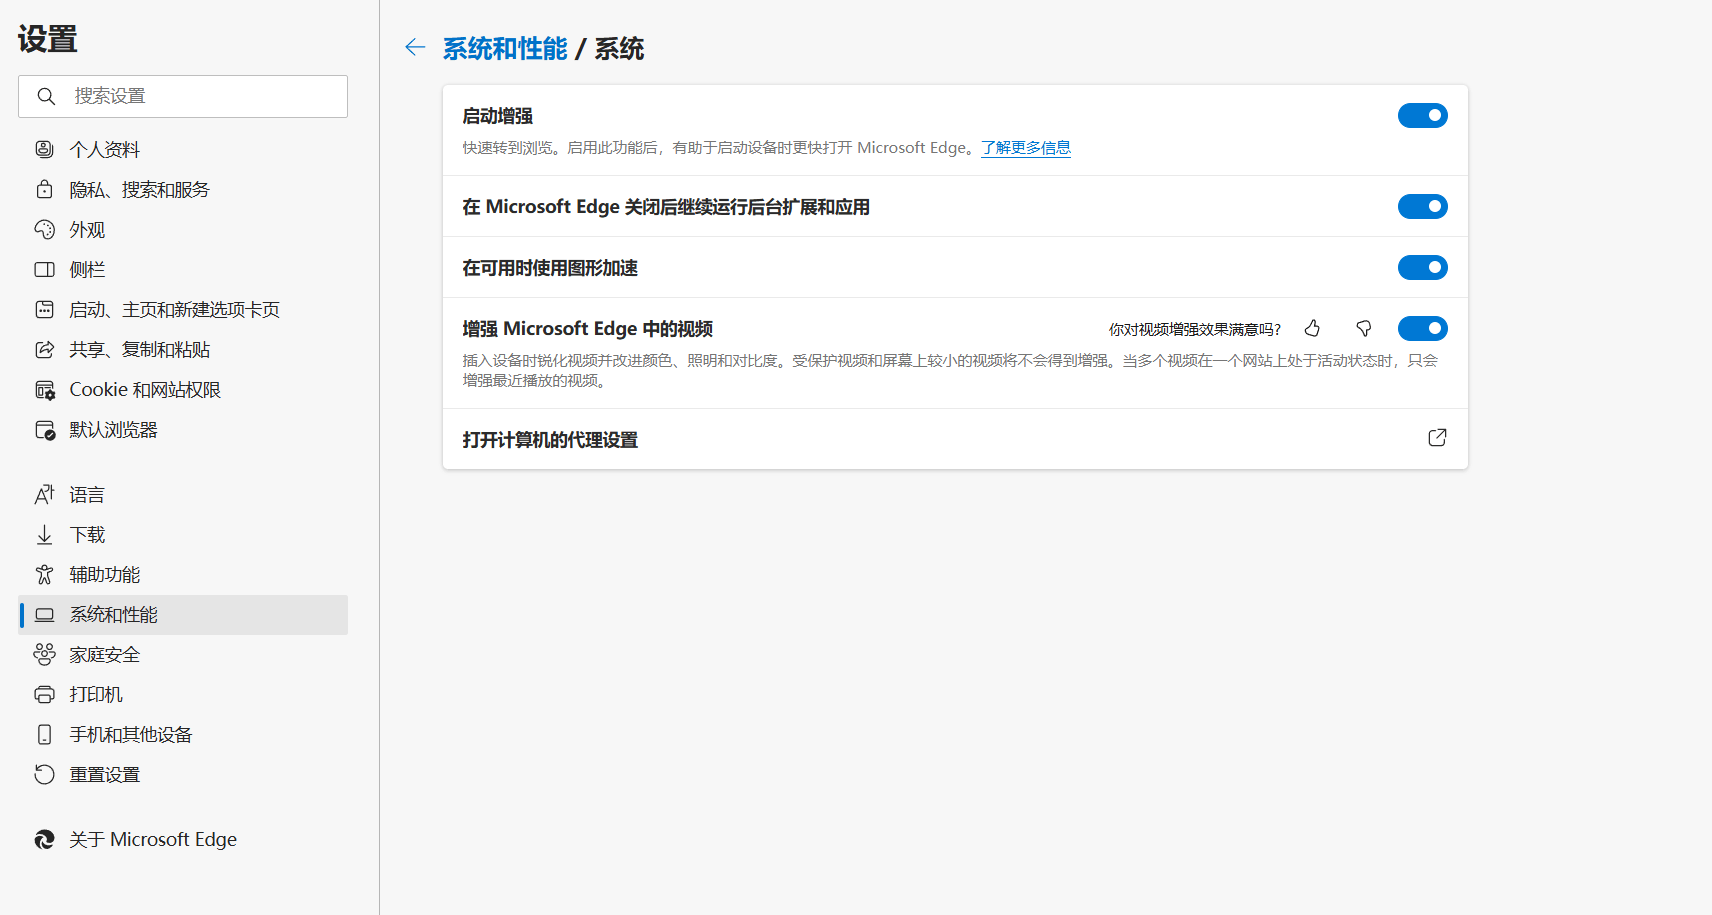Click the 了解更多信息 link
Screen dimensions: 1712x915
[1026, 147]
